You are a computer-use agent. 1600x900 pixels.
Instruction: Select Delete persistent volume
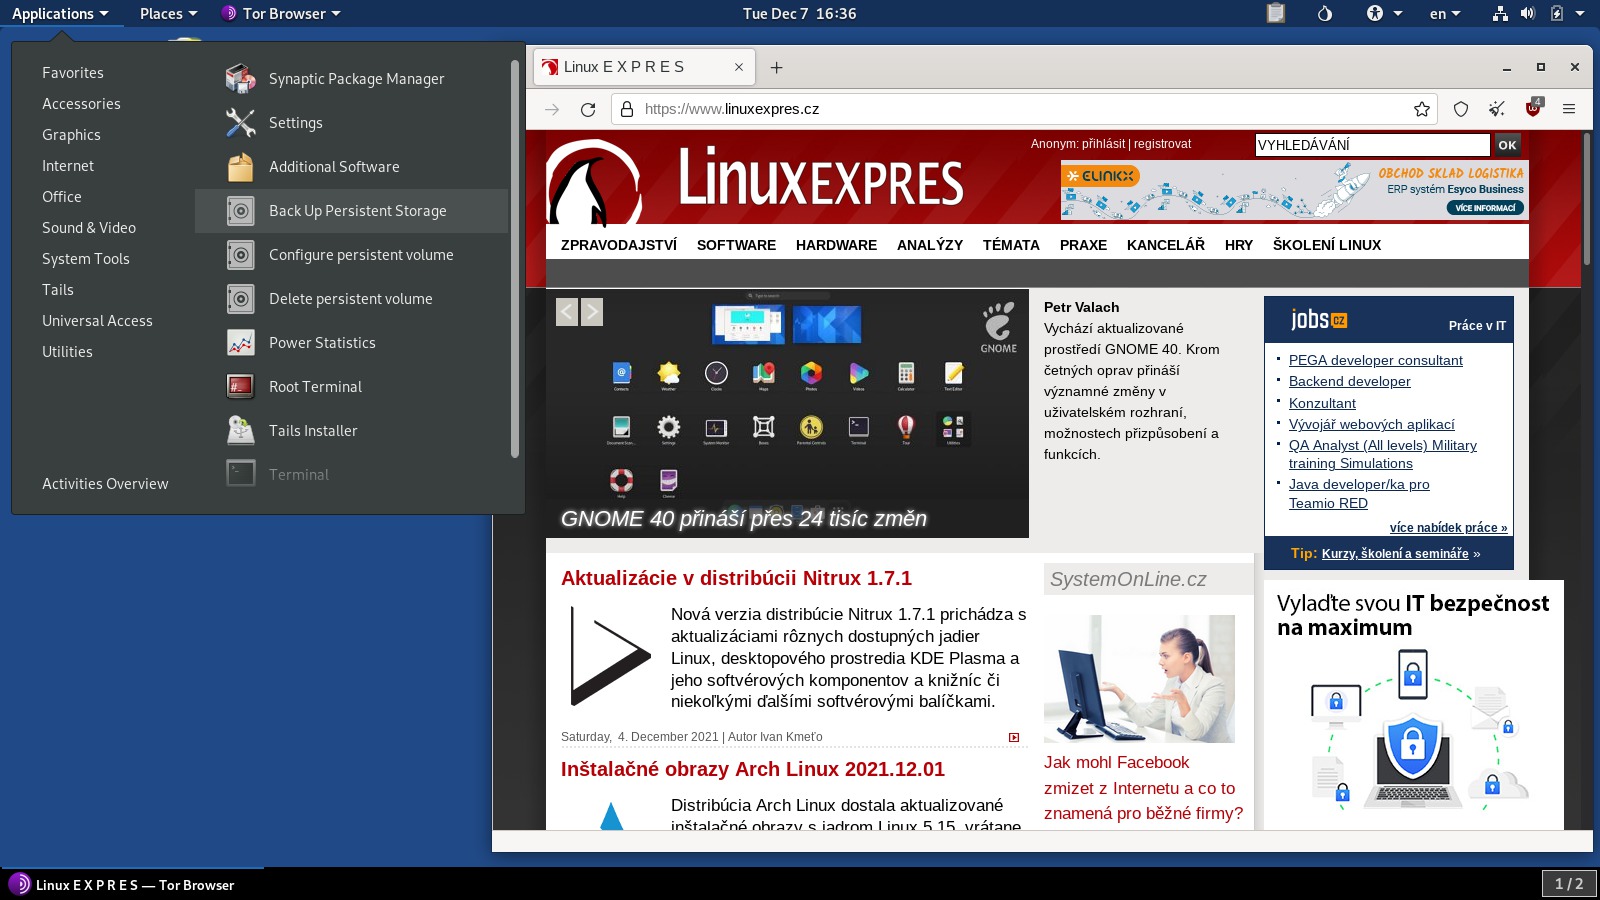(351, 299)
